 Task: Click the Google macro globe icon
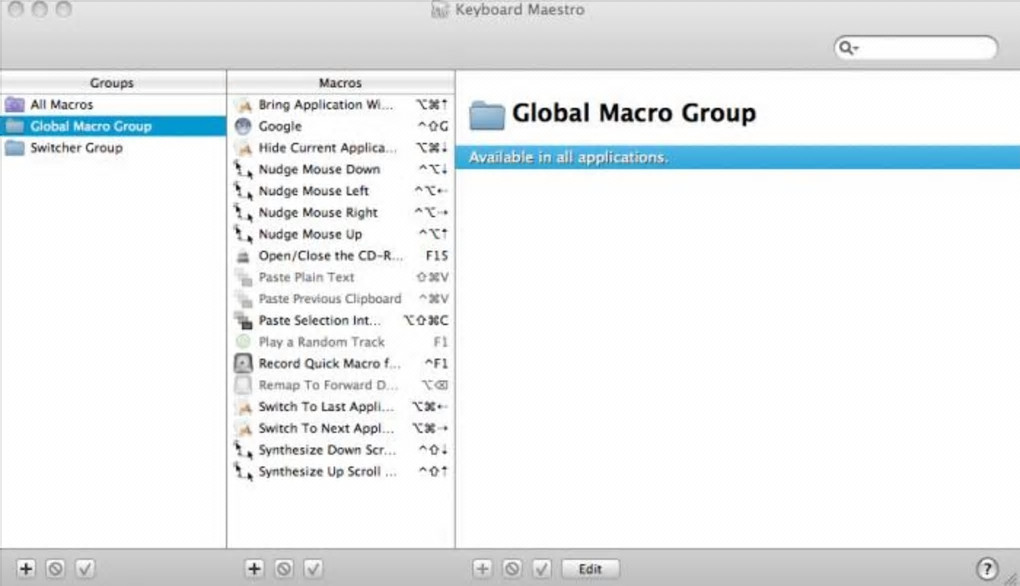click(243, 126)
